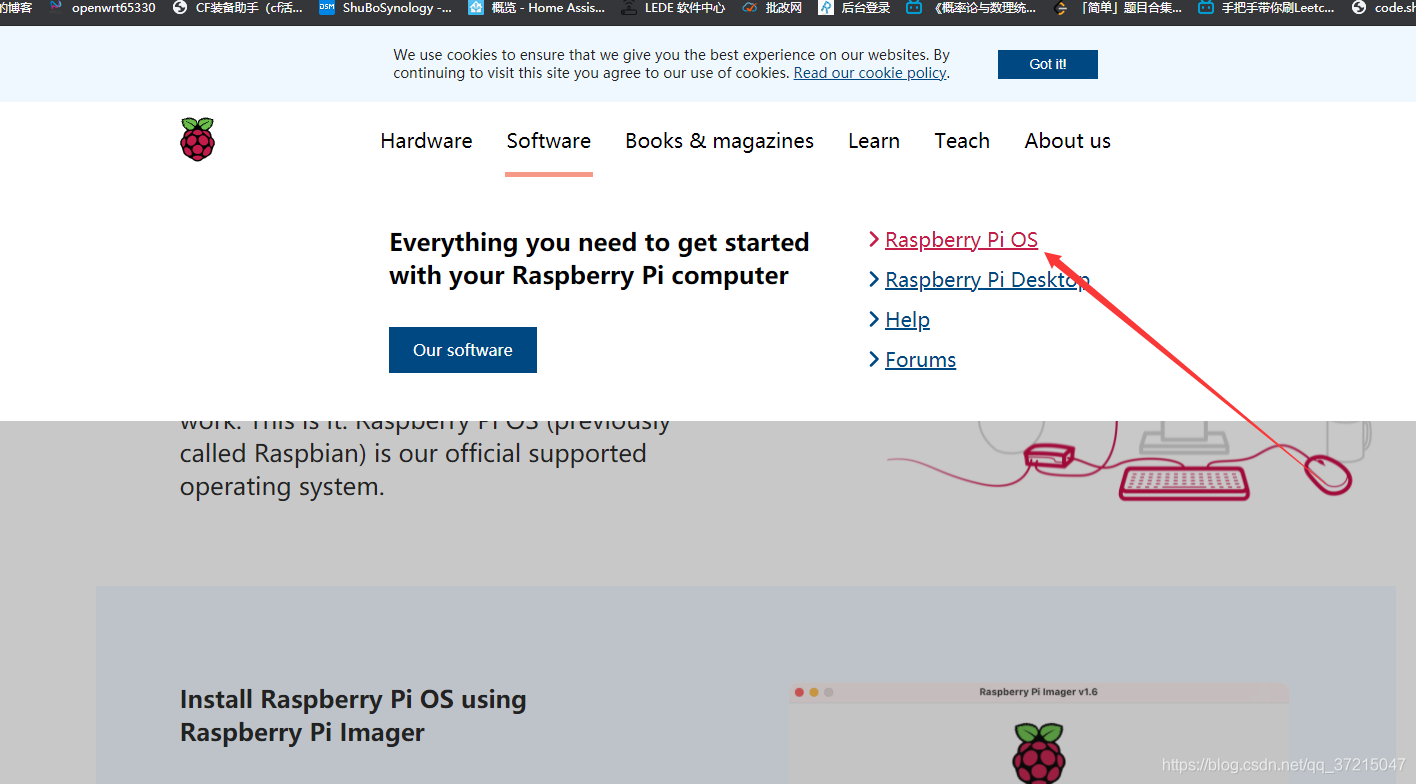Image resolution: width=1416 pixels, height=784 pixels.
Task: Open the About us menu
Action: pos(1067,141)
